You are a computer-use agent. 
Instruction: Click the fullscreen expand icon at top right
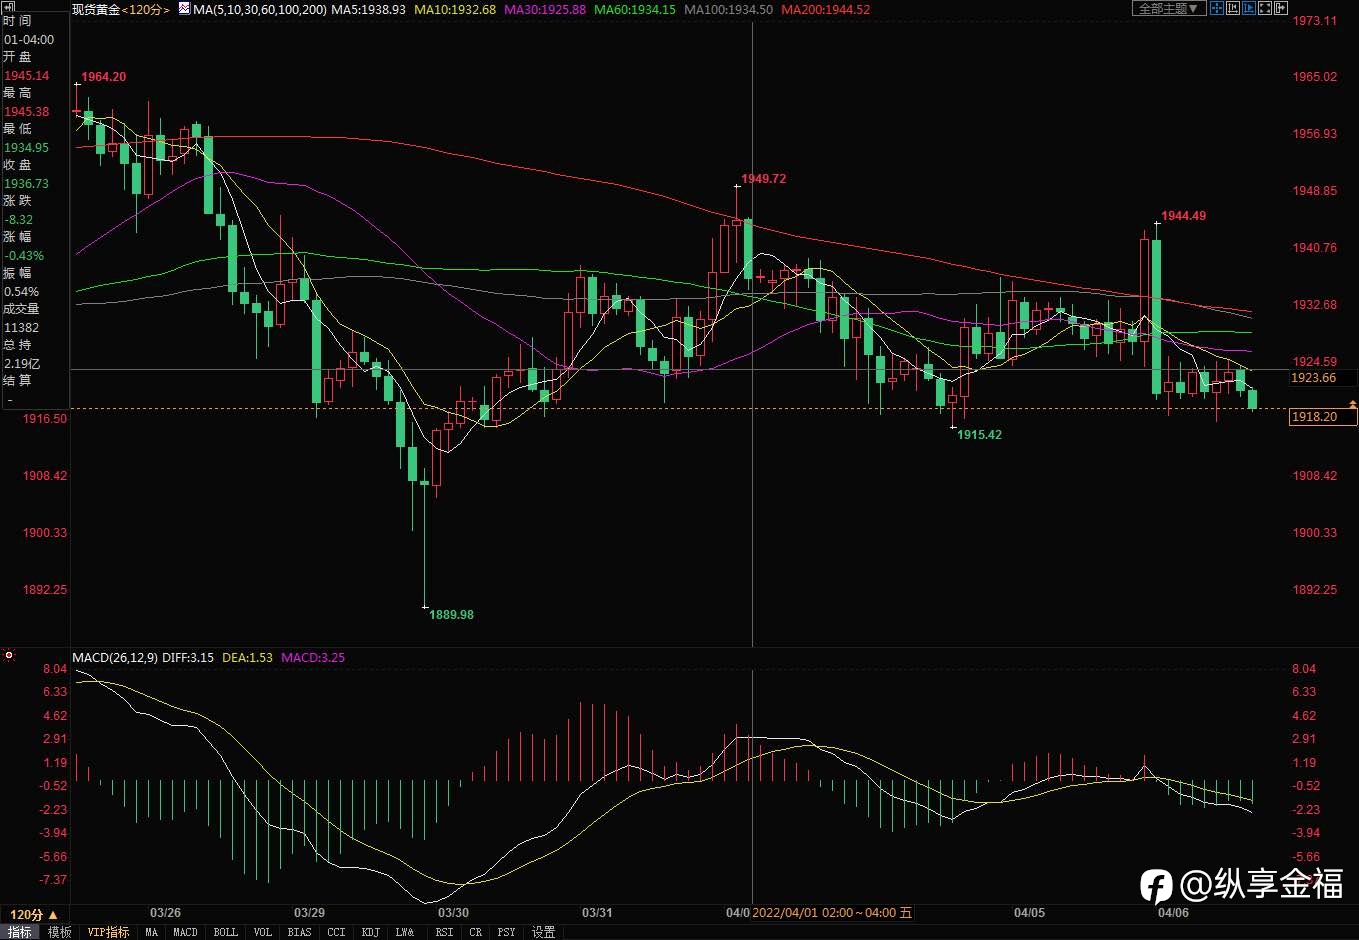(x=1265, y=8)
